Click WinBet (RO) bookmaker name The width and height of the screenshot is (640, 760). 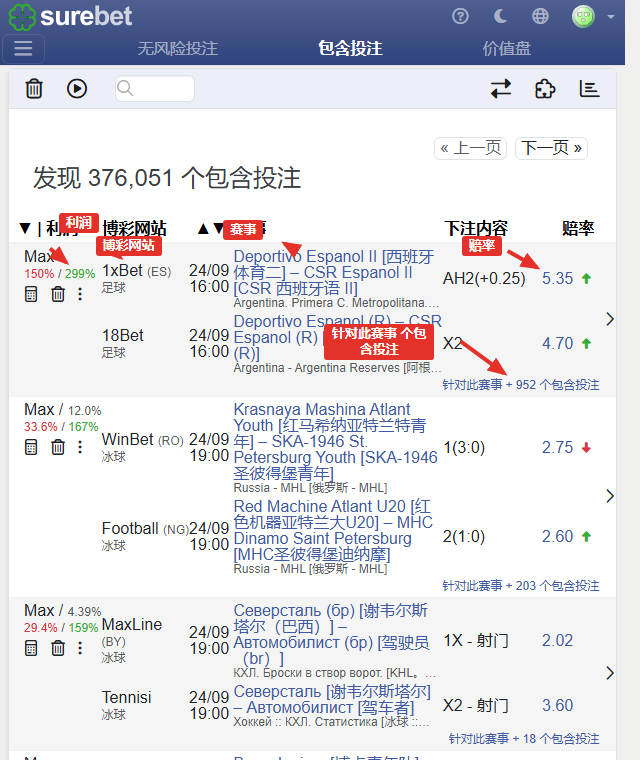coord(143,440)
